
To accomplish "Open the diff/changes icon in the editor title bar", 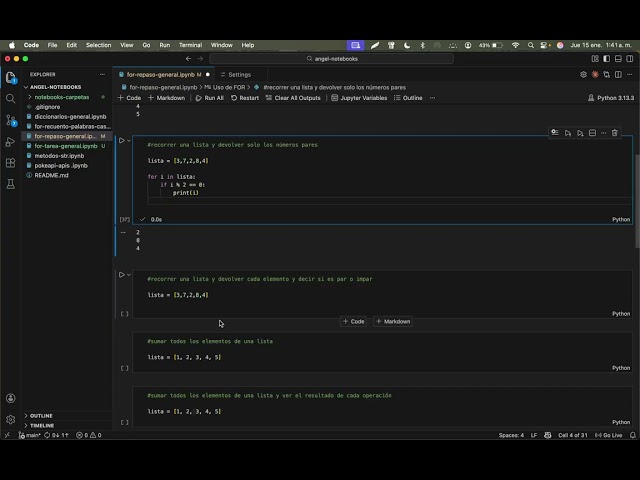I will (x=607, y=74).
